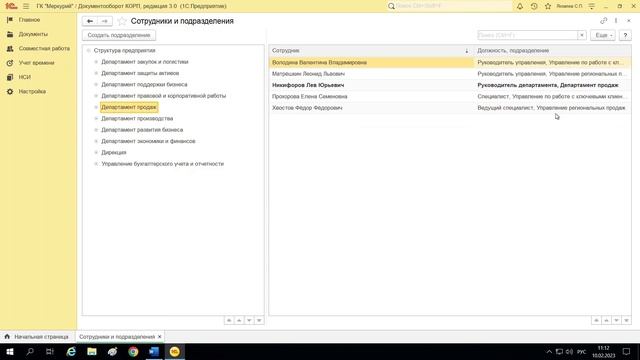
Task: Expand Департамент защиты активов node
Action: 96,73
